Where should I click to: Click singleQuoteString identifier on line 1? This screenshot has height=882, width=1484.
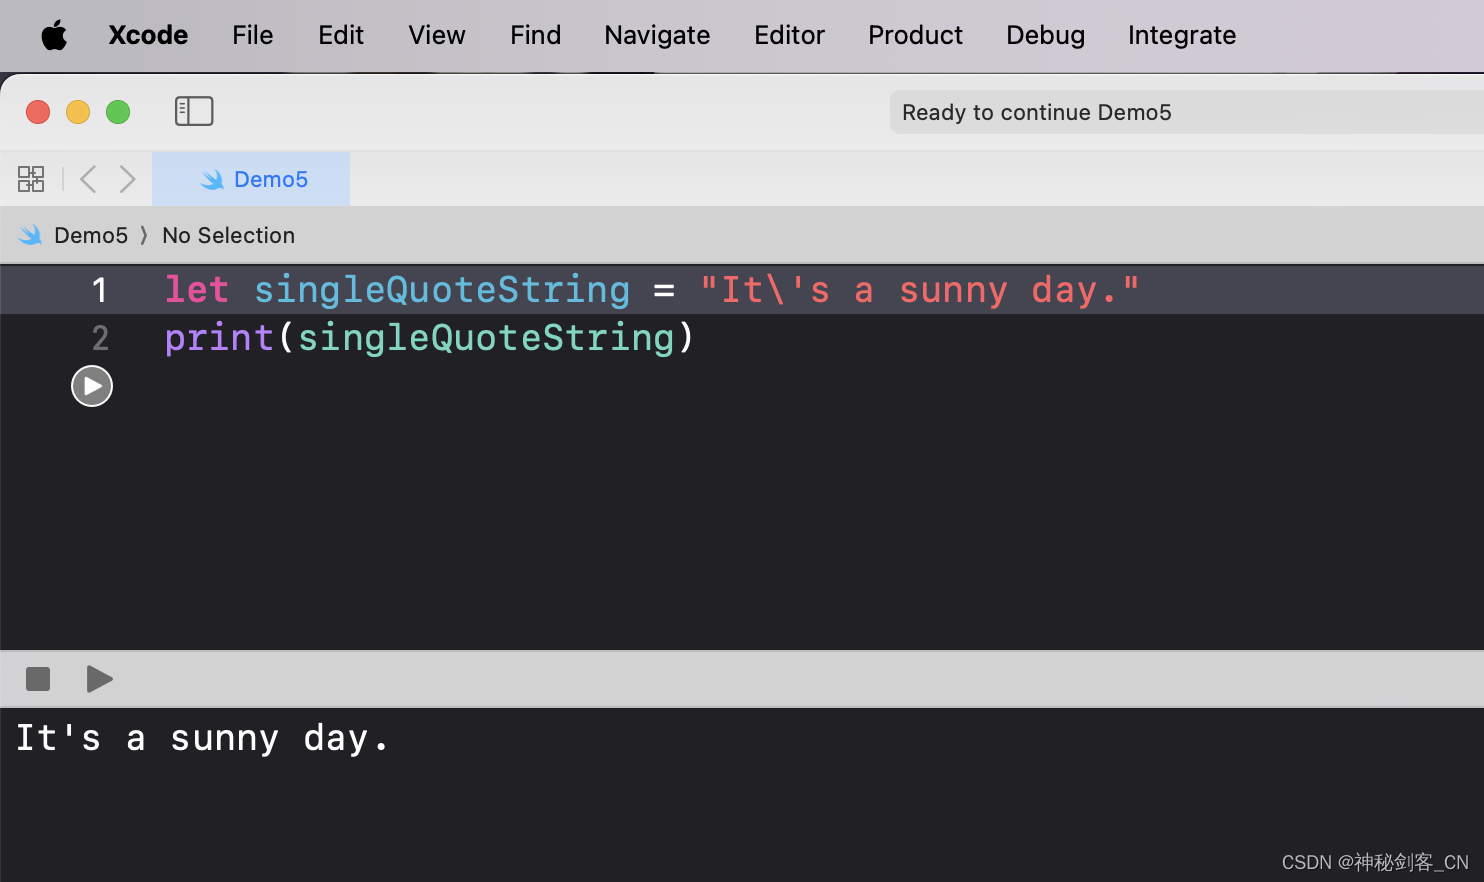(442, 290)
